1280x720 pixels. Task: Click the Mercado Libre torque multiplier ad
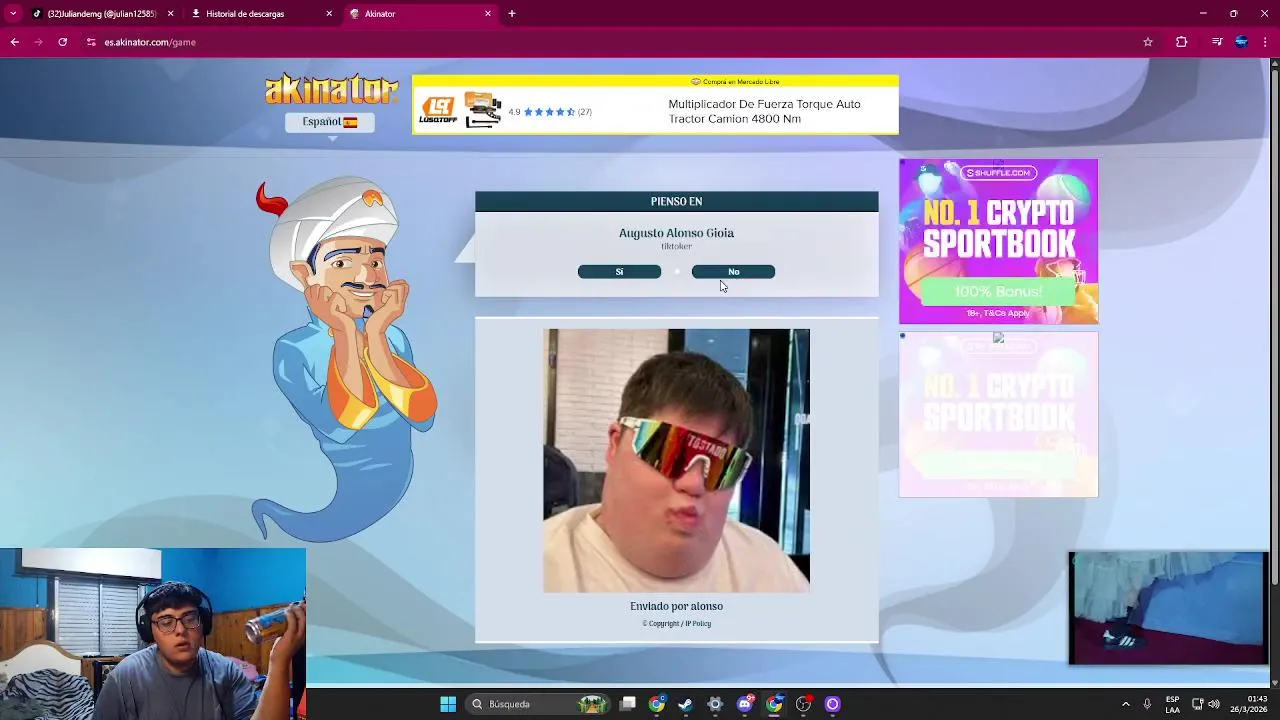click(x=655, y=105)
